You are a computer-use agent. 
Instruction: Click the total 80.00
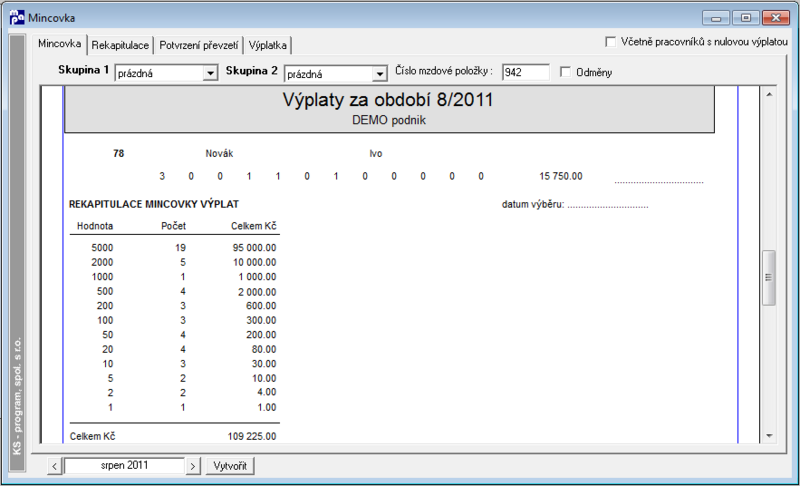point(264,349)
